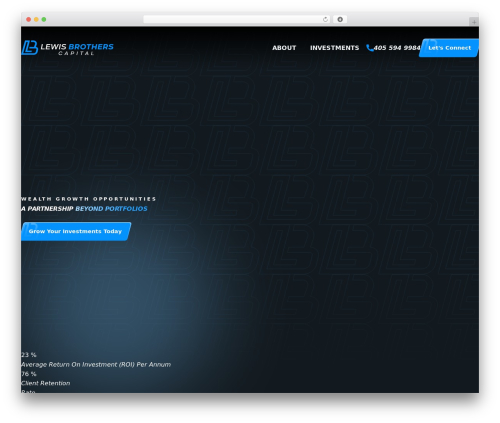The image size is (500, 423).
Task: Click the 'Client Retention' label
Action: point(46,383)
